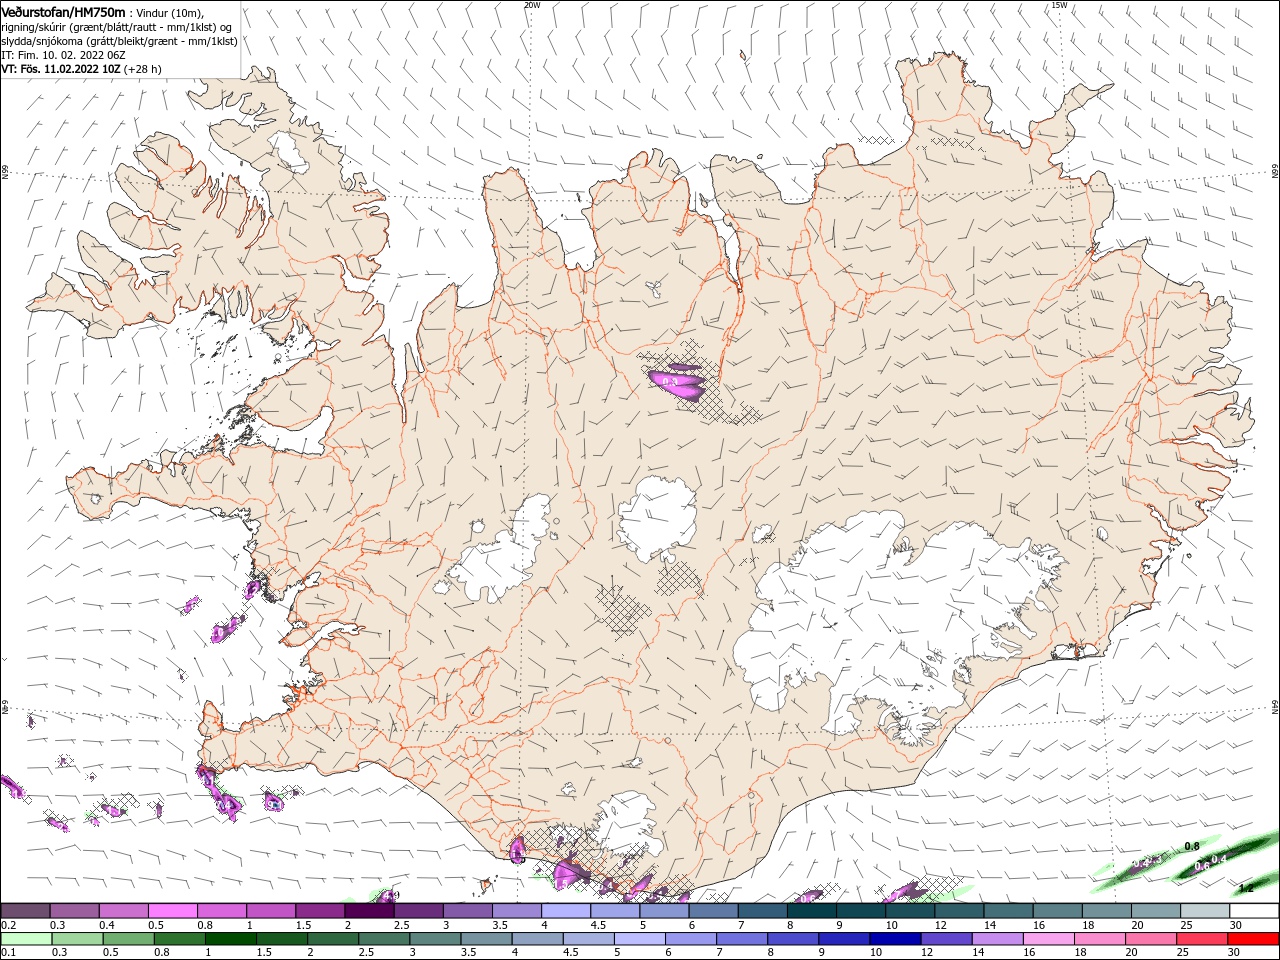Click the 14 label under the upper legend row
The width and height of the screenshot is (1280, 960).
[x=990, y=925]
